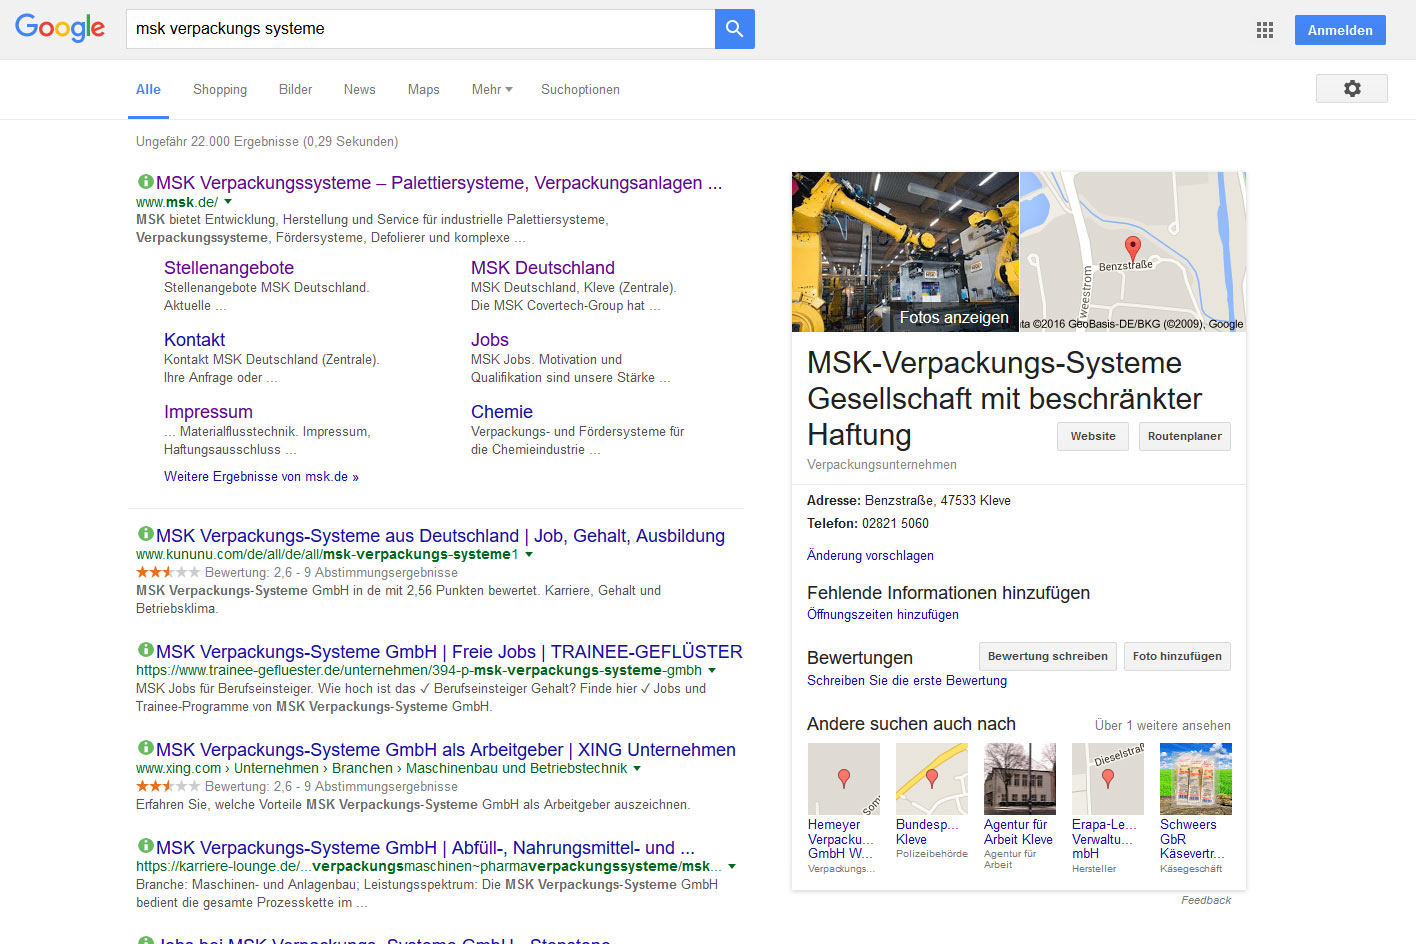Screen dimensions: 1416x944
Task: Switch to the Shopping tab
Action: [220, 89]
